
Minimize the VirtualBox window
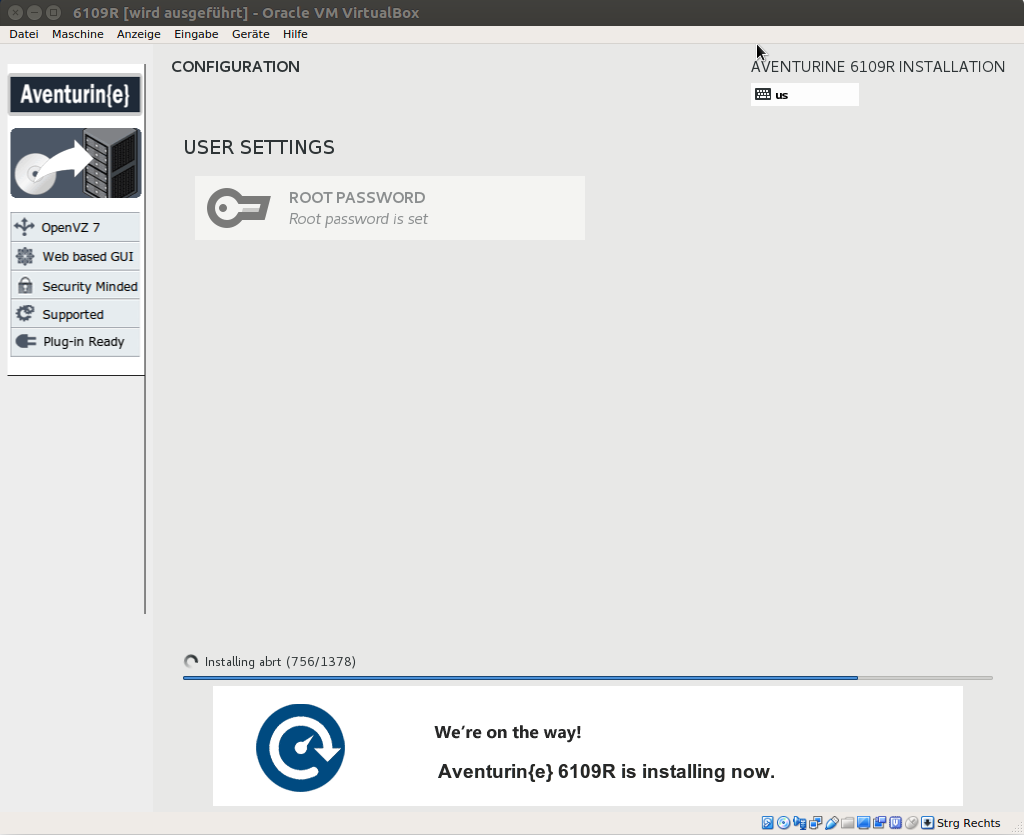(x=35, y=12)
